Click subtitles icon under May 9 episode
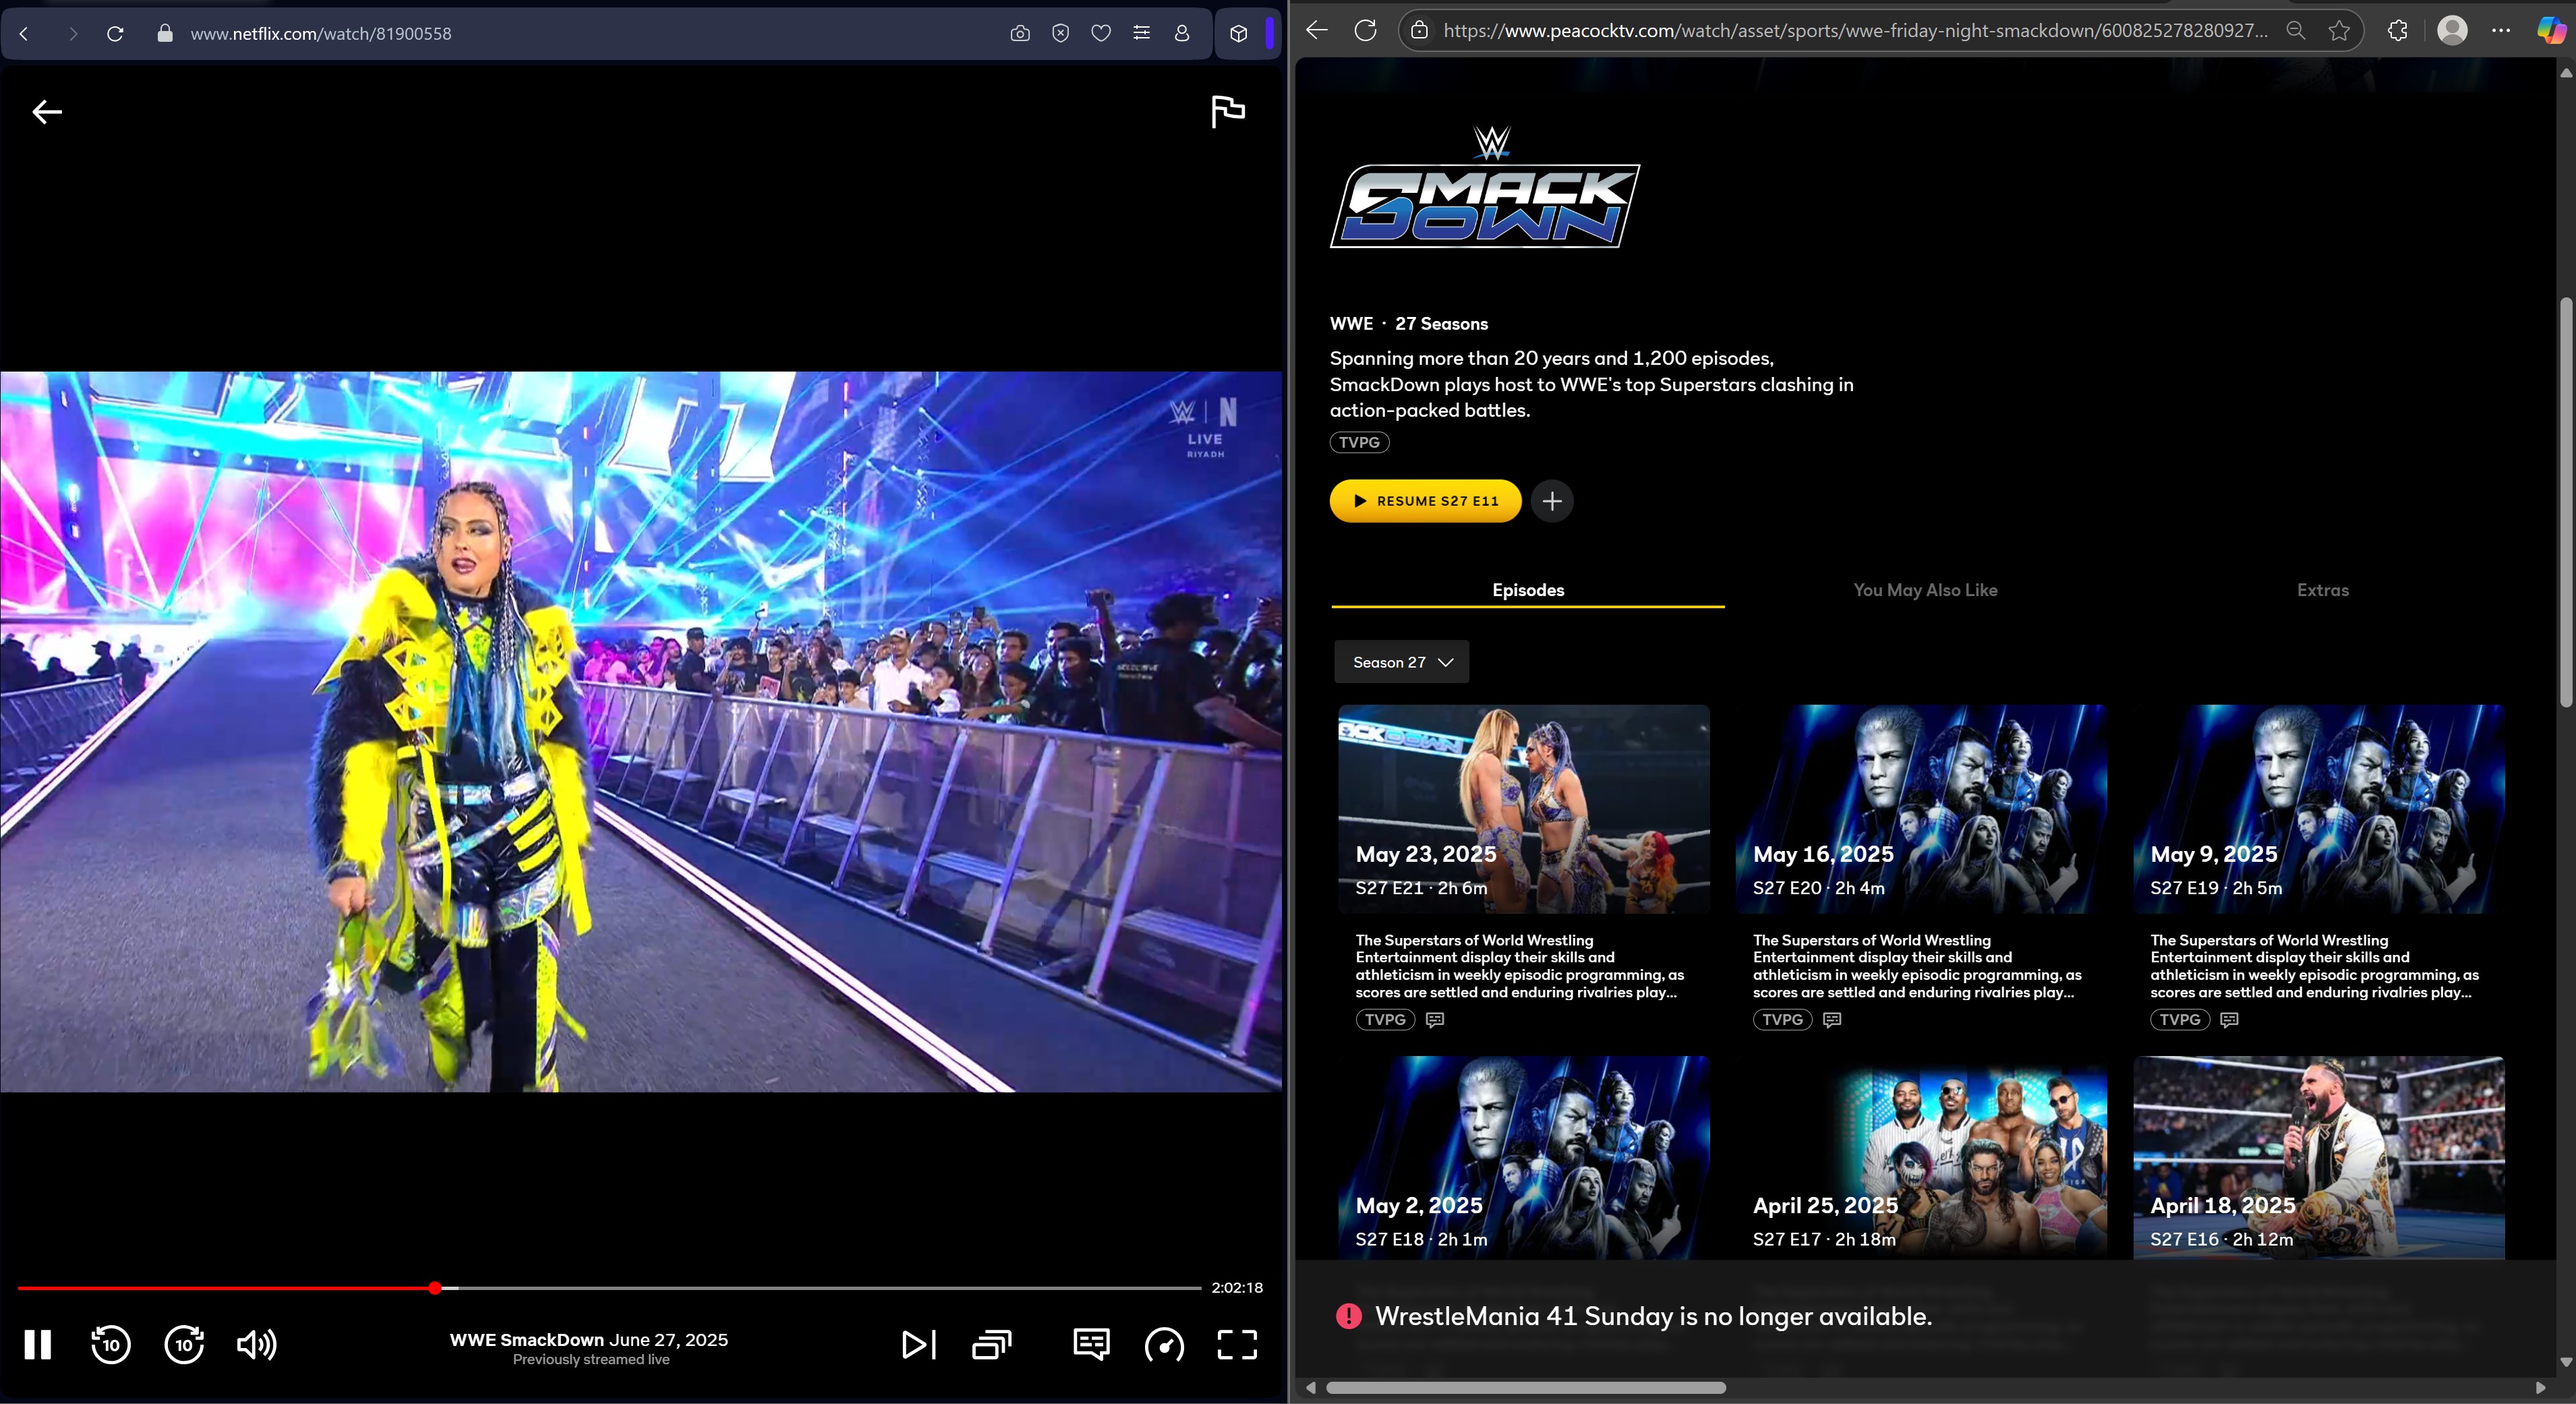 pyautogui.click(x=2229, y=1020)
